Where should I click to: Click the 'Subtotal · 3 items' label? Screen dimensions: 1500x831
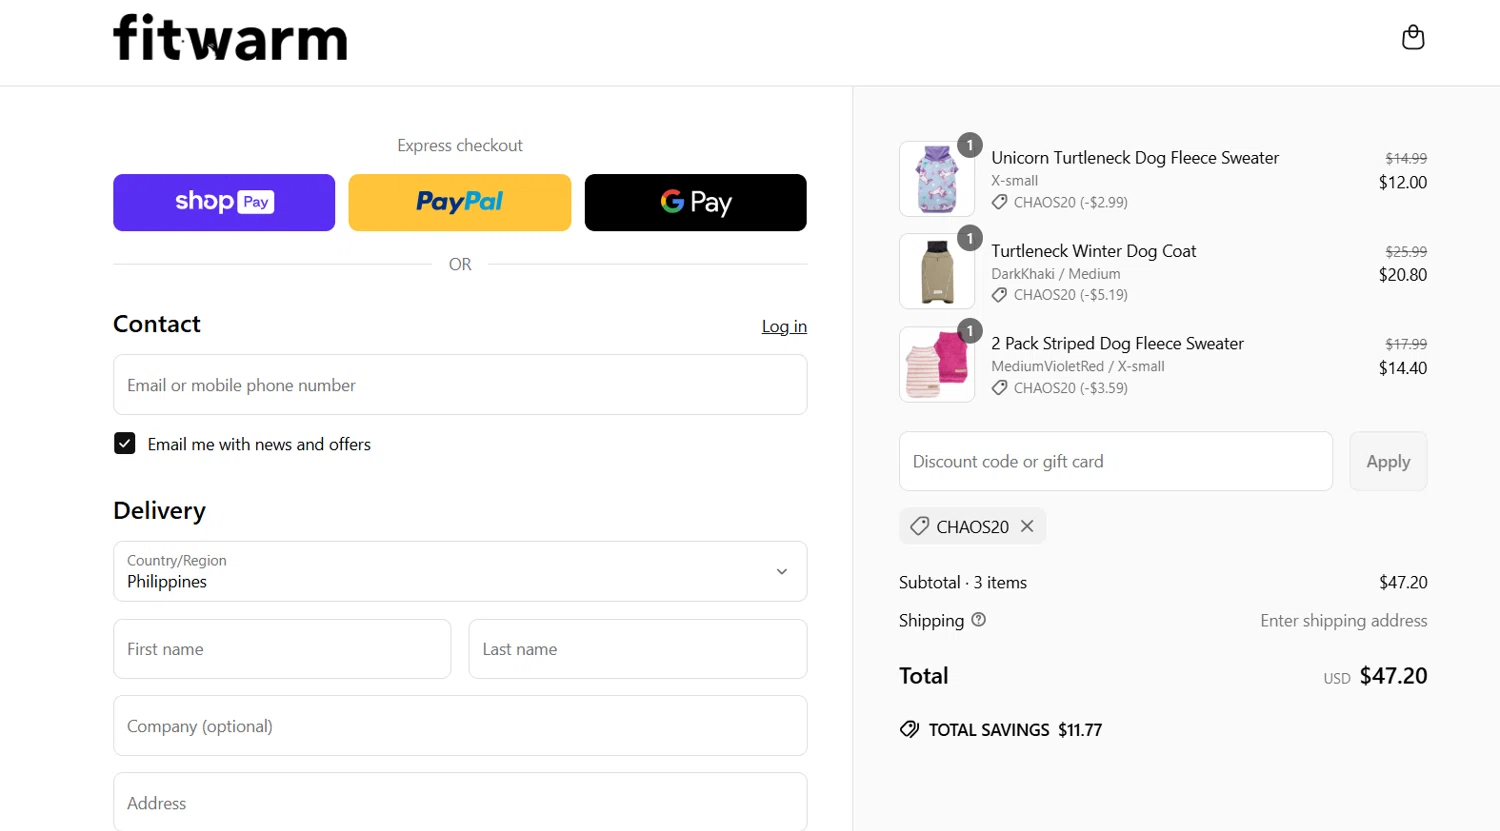click(963, 582)
